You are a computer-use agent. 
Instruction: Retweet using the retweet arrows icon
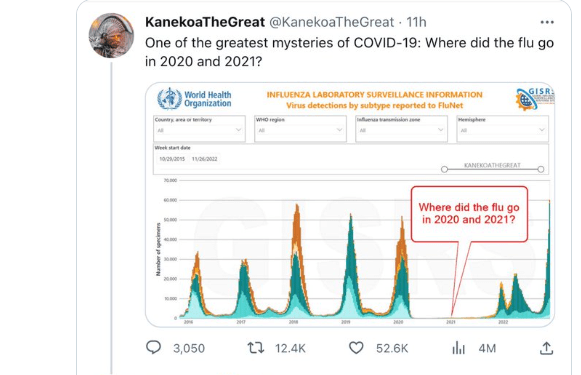click(255, 348)
